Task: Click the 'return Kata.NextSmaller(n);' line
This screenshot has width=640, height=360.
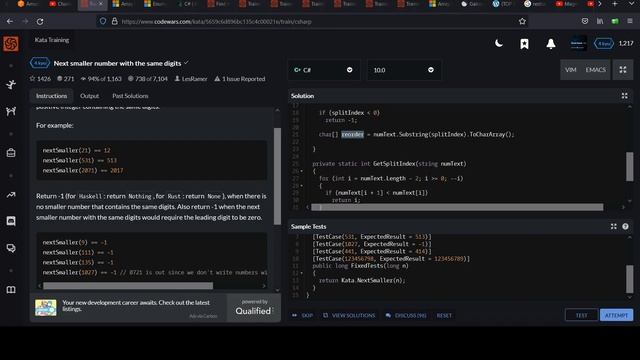Action: point(362,280)
